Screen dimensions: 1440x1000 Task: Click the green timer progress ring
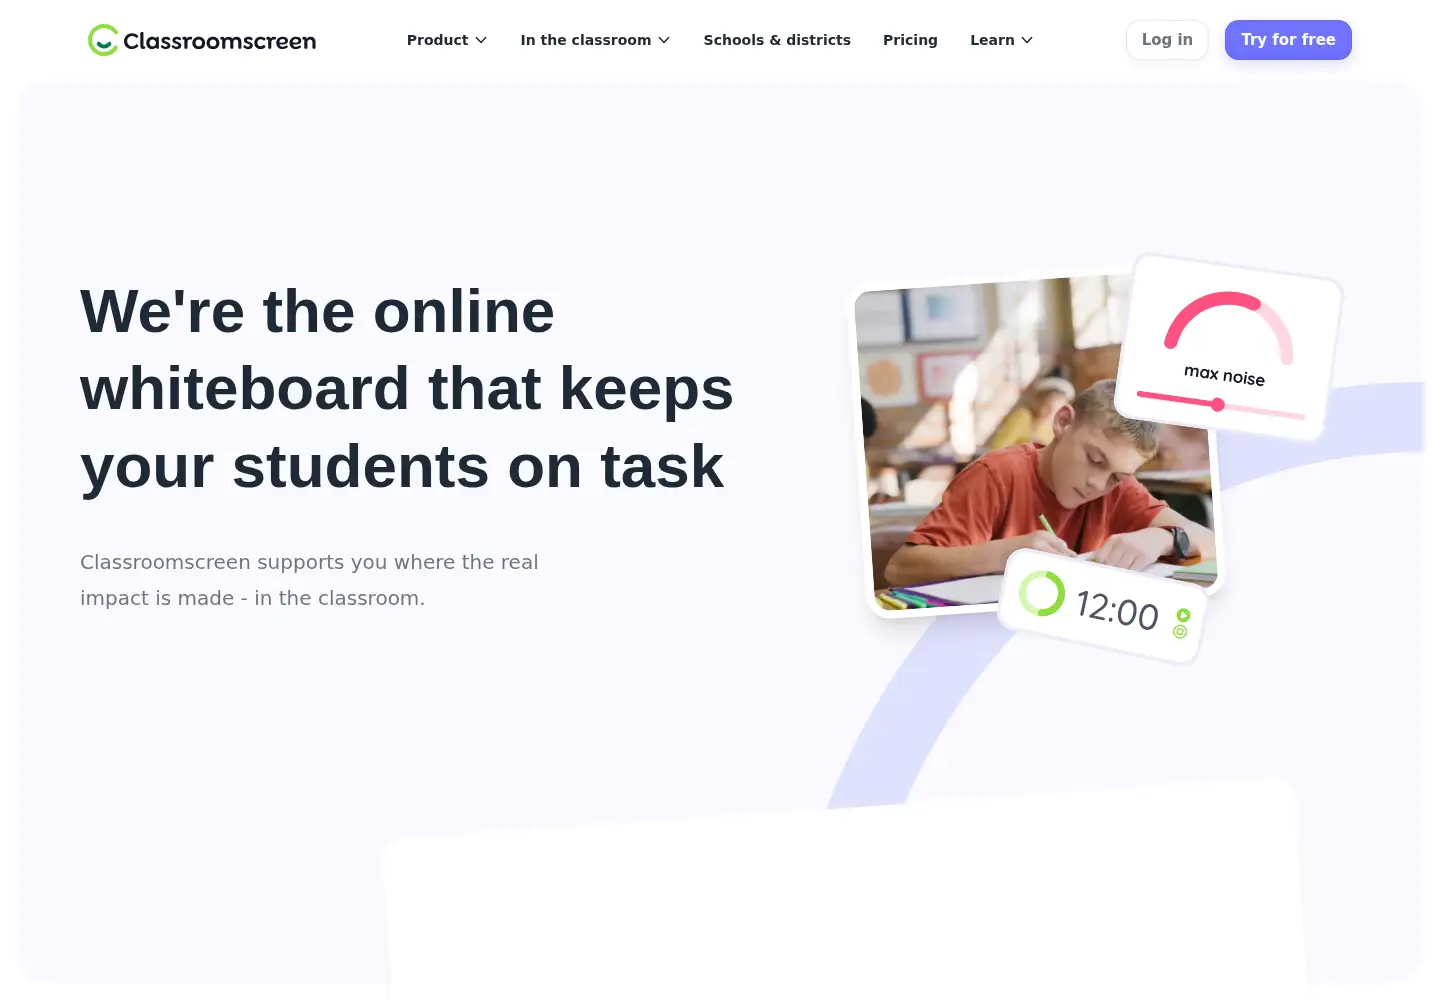pos(1042,593)
